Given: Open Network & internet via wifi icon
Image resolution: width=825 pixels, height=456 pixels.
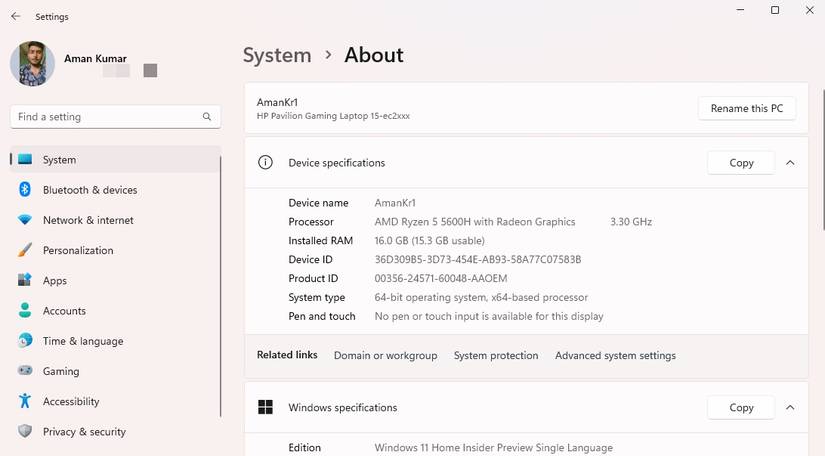Looking at the screenshot, I should (25, 220).
